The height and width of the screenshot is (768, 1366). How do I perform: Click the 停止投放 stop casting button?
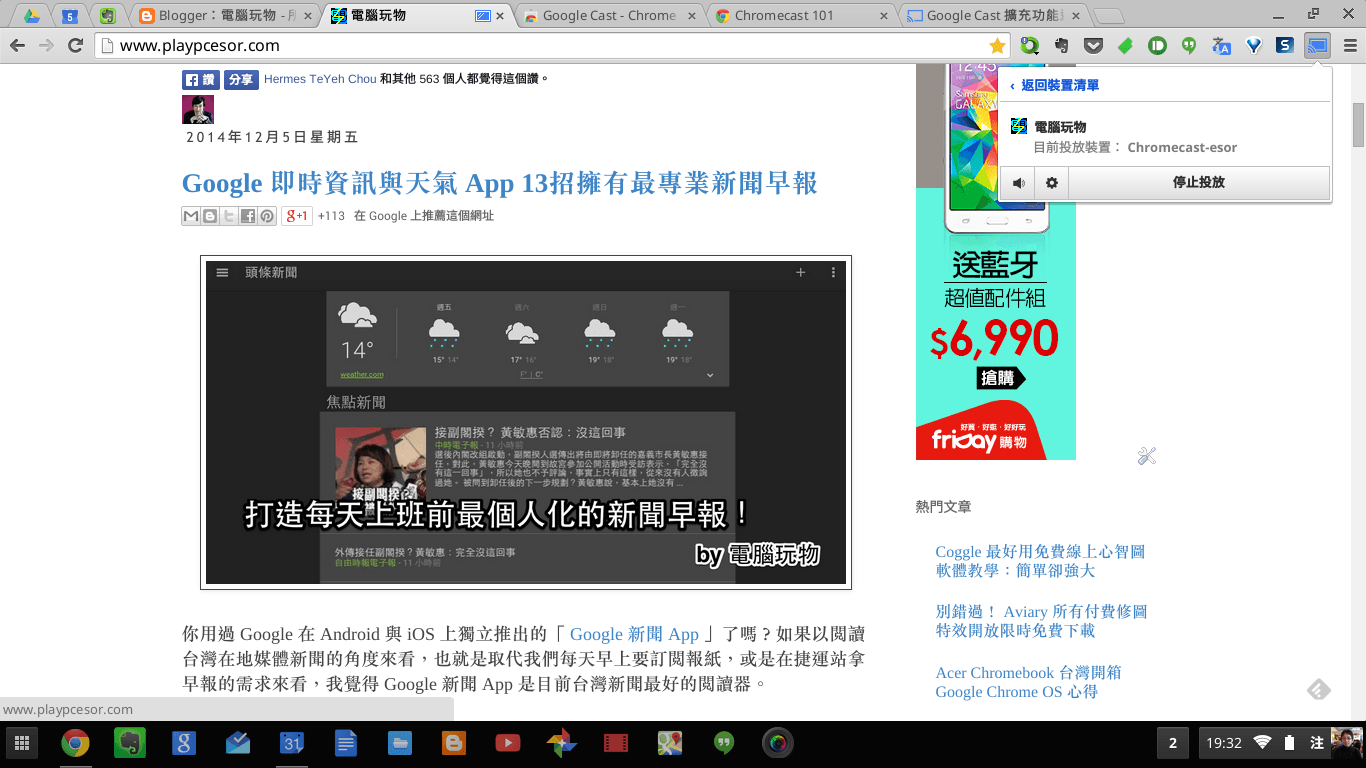click(x=1199, y=183)
